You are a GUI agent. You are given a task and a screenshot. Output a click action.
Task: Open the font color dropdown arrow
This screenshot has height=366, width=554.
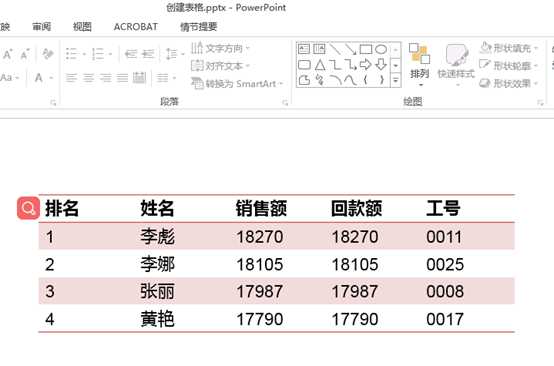click(x=52, y=78)
